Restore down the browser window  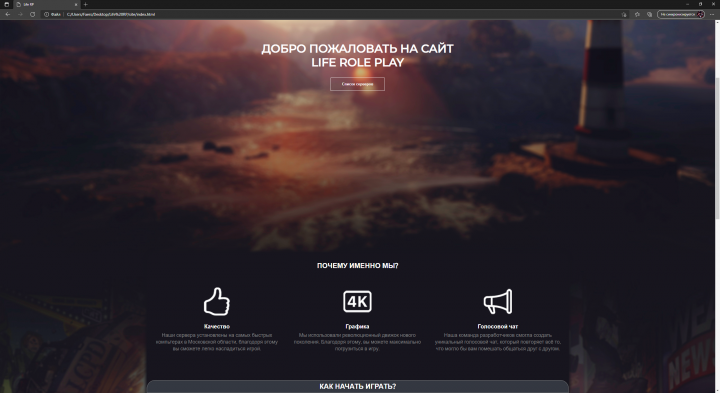pyautogui.click(x=700, y=4)
